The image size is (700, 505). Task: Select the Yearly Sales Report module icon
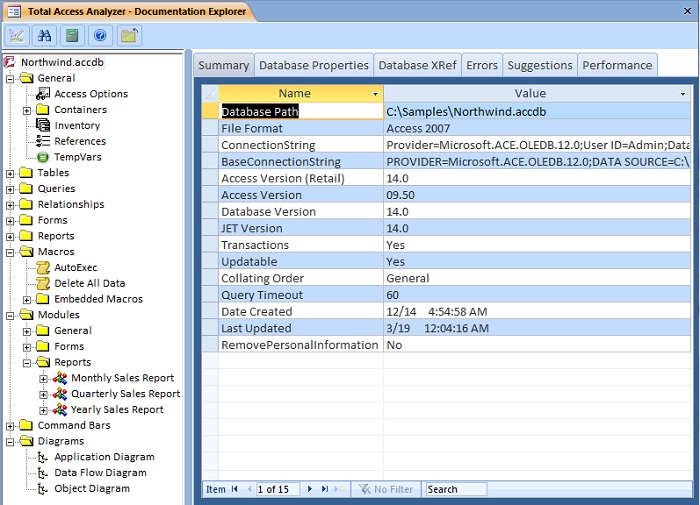click(x=60, y=409)
